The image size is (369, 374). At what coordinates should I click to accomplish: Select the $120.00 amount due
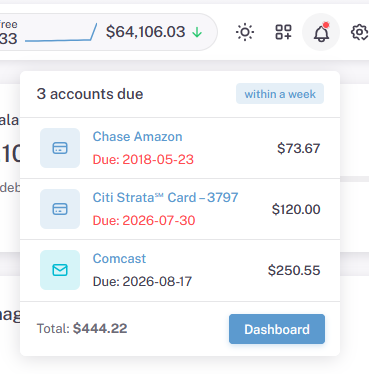[x=296, y=209]
